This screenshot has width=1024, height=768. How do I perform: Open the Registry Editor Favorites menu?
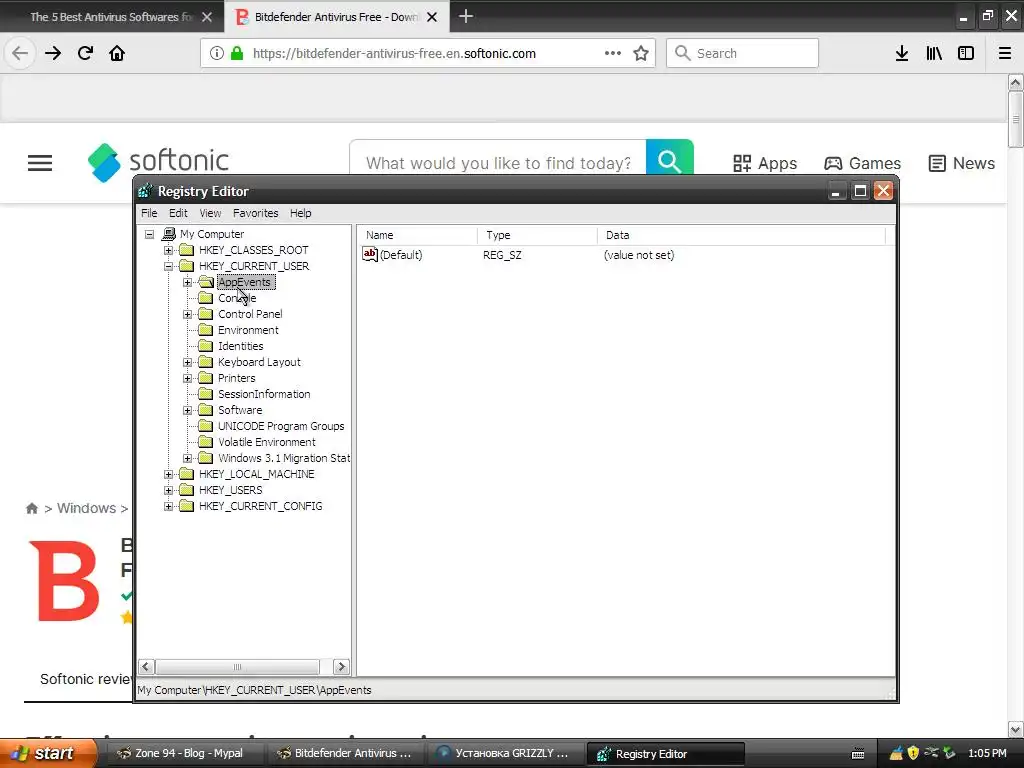tap(255, 213)
